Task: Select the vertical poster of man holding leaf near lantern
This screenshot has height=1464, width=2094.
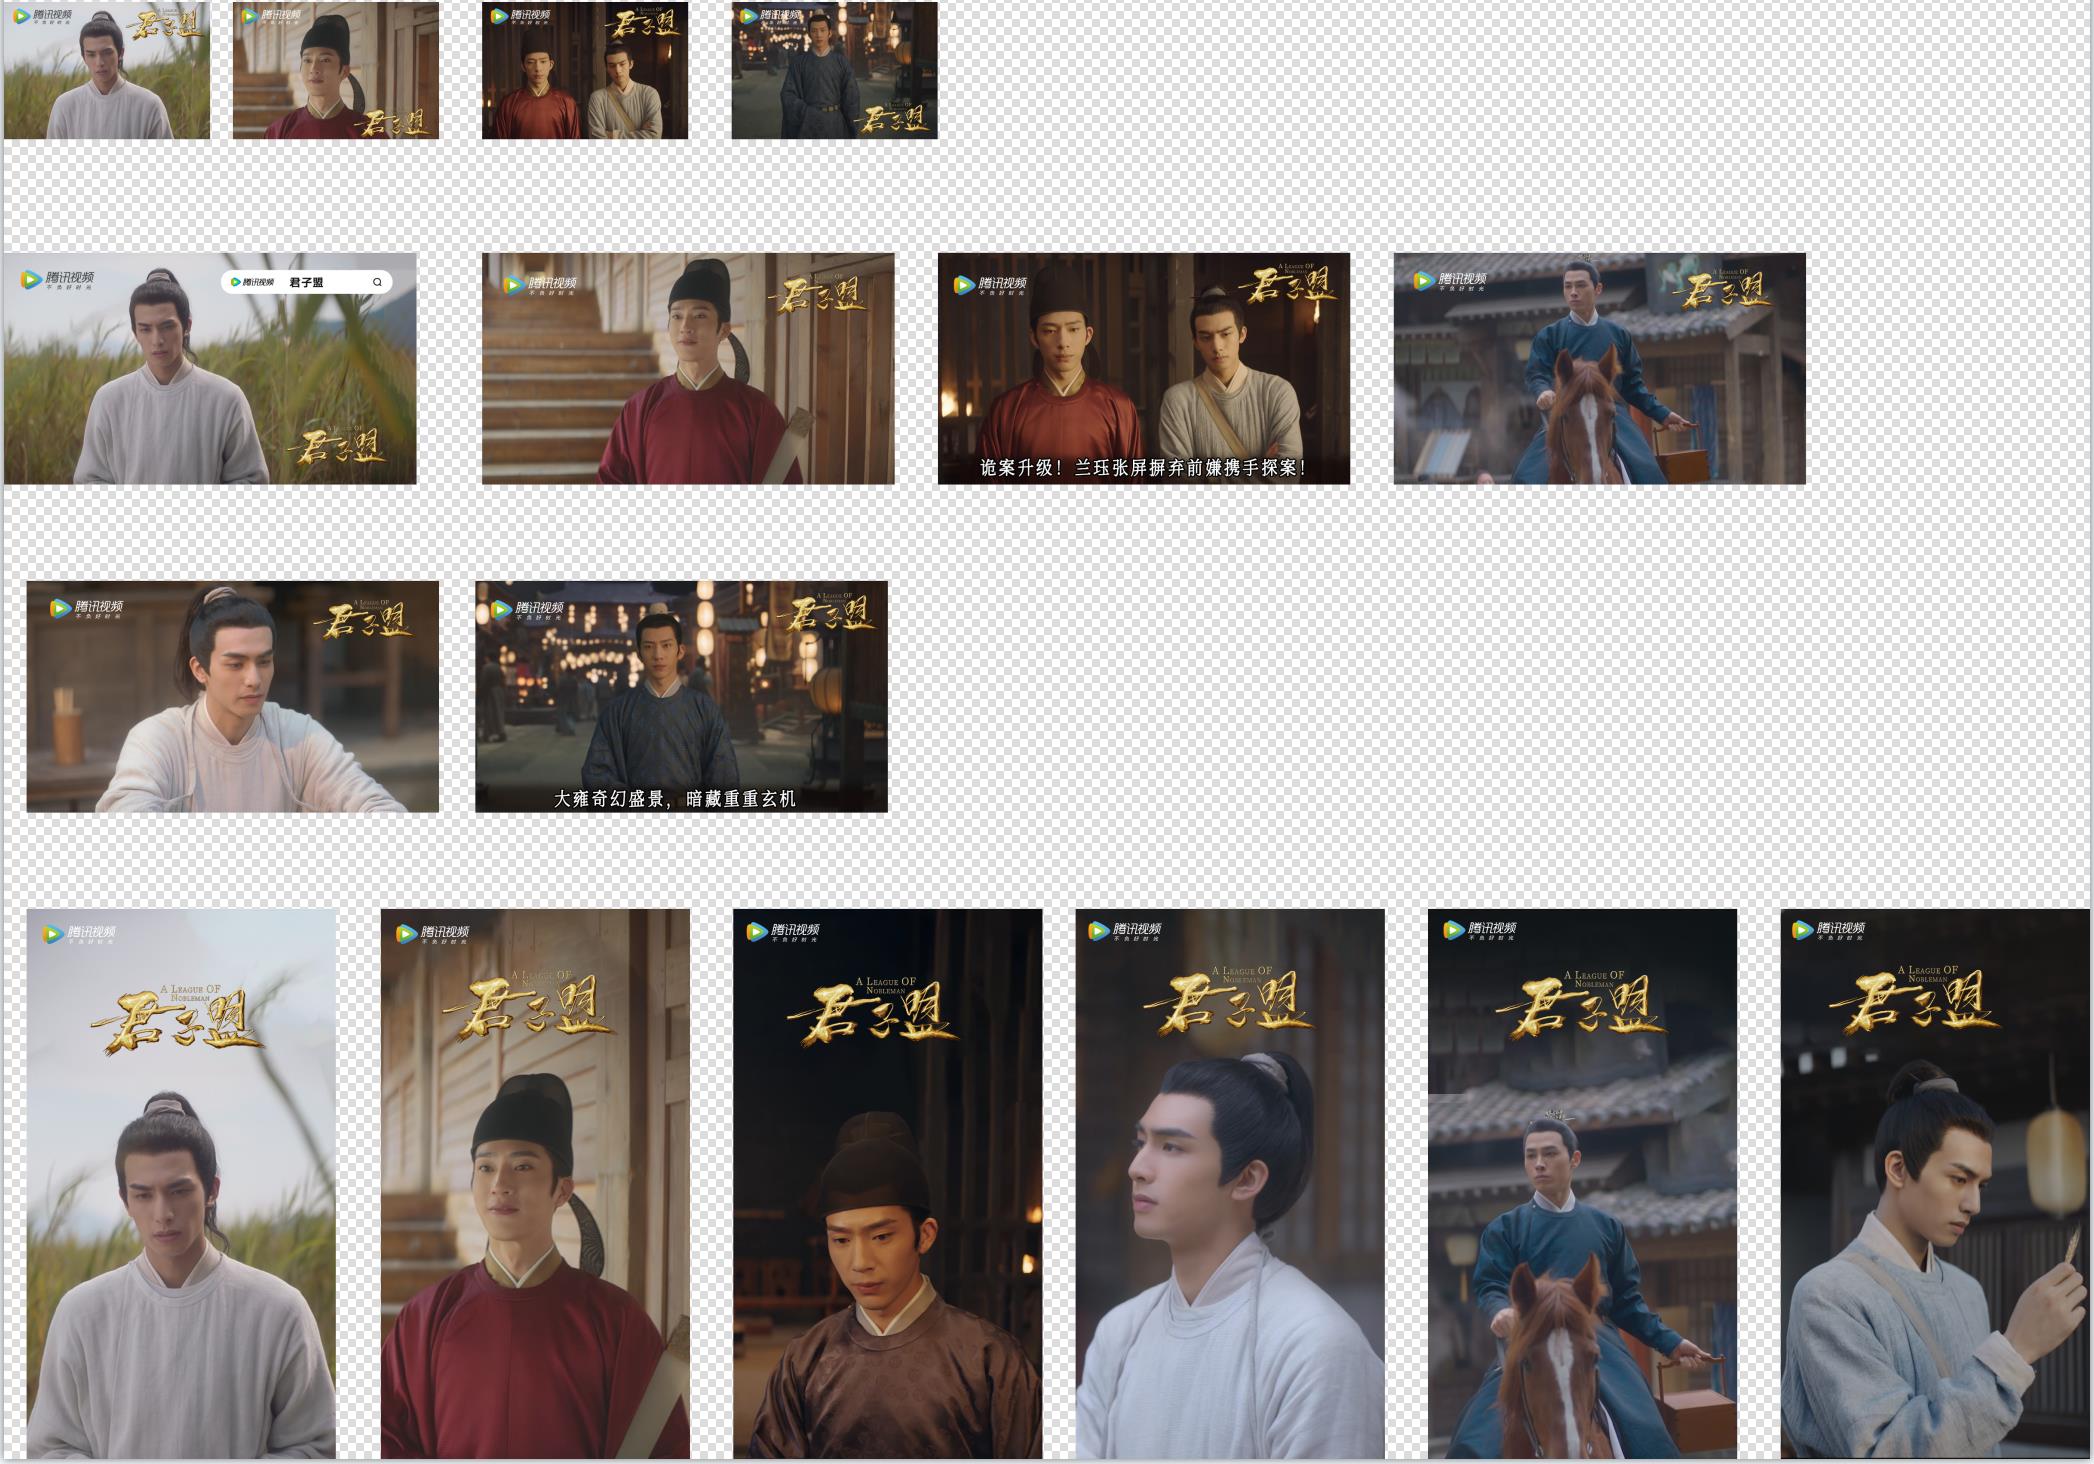Action: (1935, 1183)
